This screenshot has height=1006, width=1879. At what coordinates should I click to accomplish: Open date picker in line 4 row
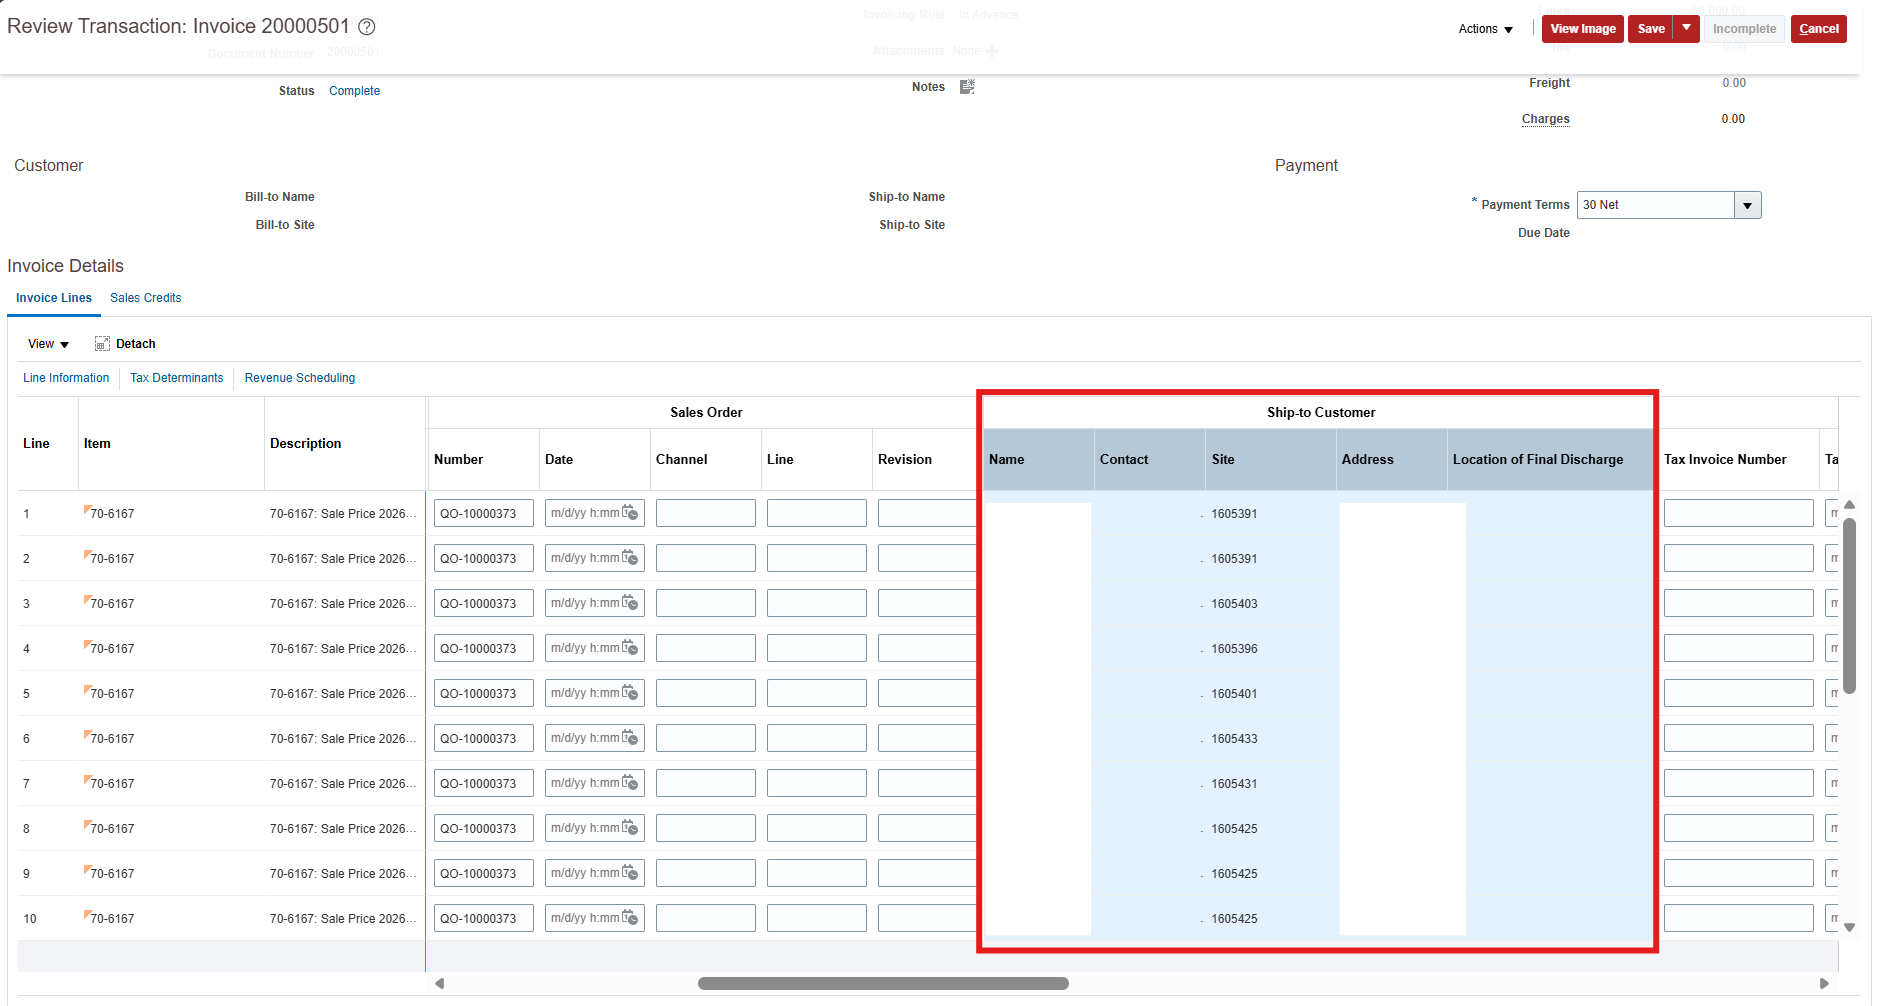630,648
